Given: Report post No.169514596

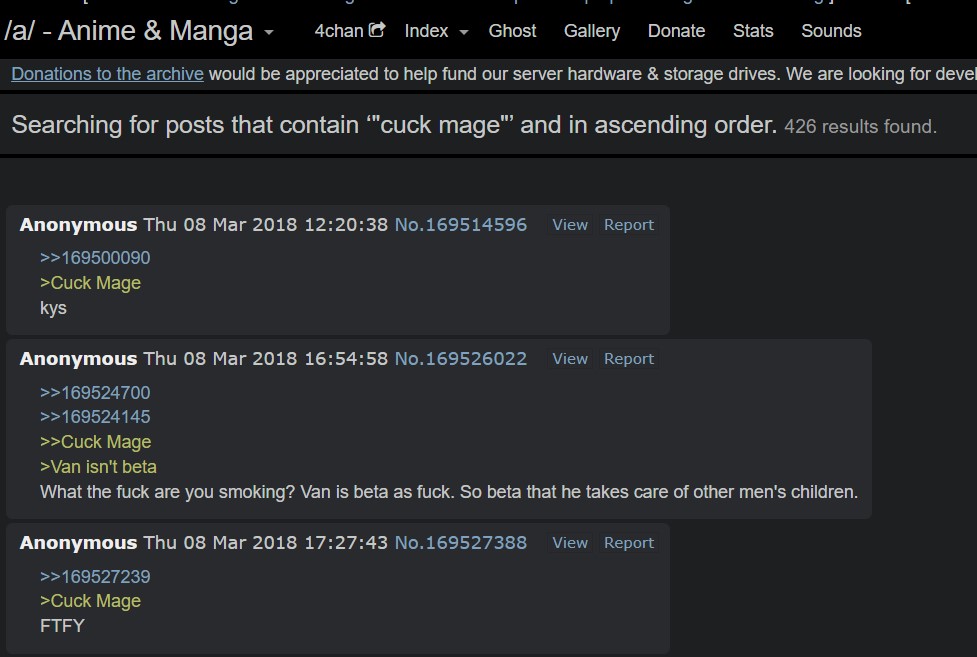Looking at the screenshot, I should (629, 224).
